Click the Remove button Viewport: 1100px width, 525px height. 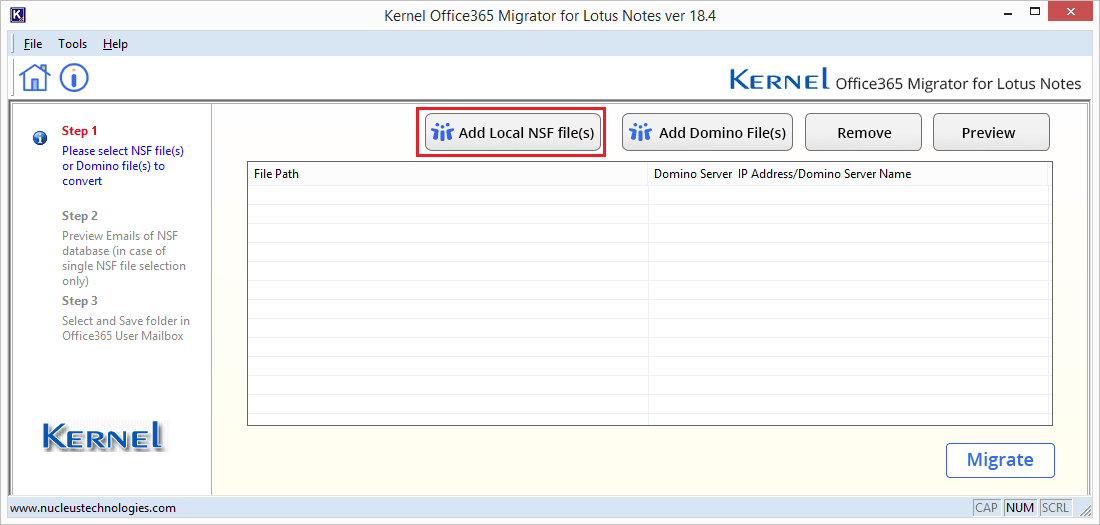tap(864, 132)
